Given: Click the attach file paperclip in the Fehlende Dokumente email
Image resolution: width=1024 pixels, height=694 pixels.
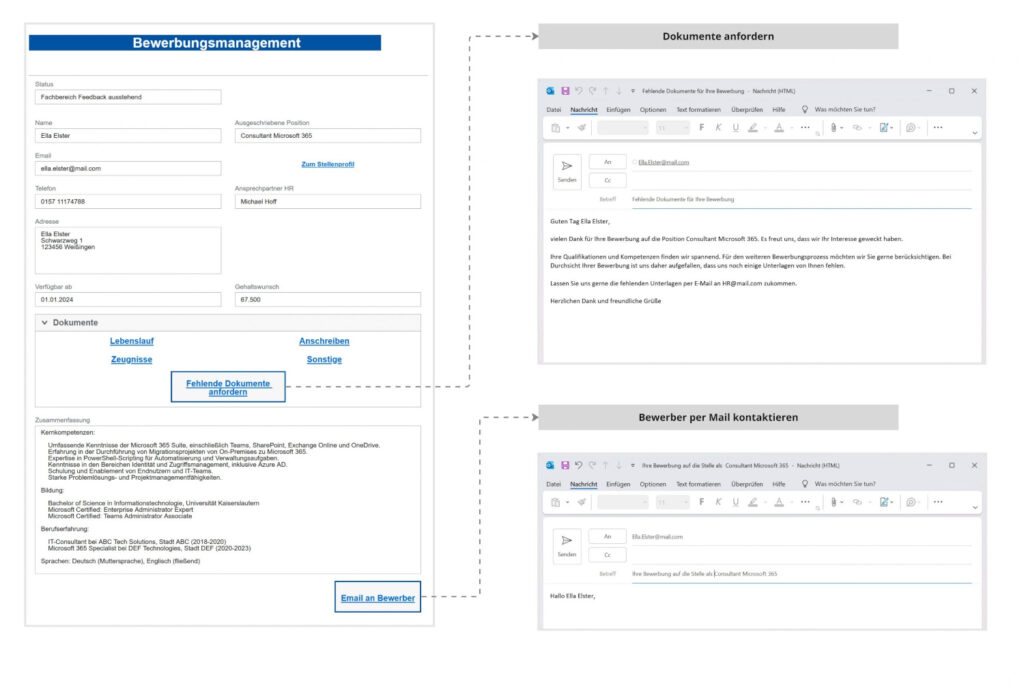Looking at the screenshot, I should 832,128.
